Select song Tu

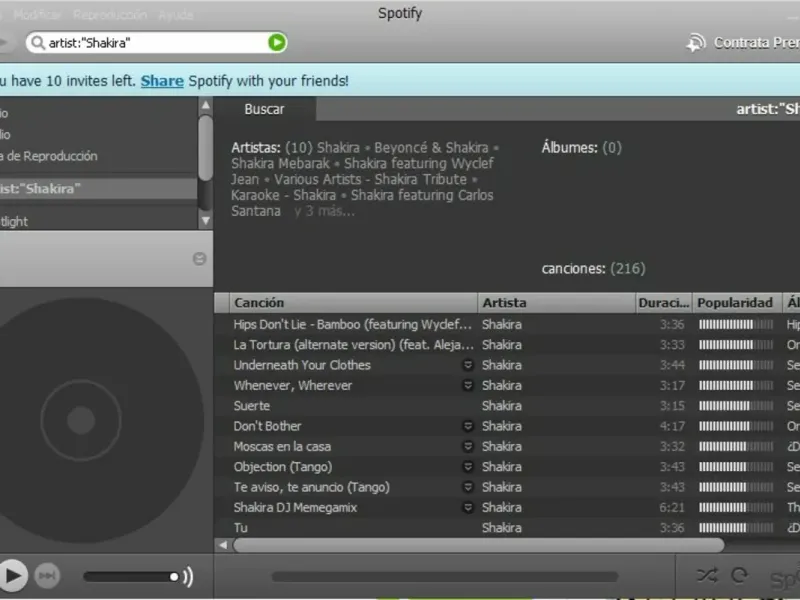[x=240, y=528]
